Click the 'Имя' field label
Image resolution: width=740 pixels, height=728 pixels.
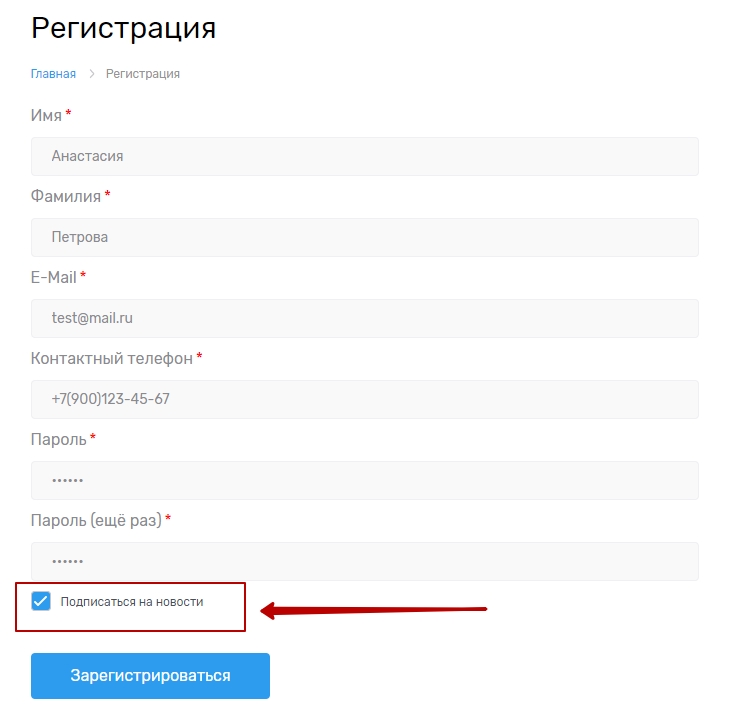tap(46, 116)
